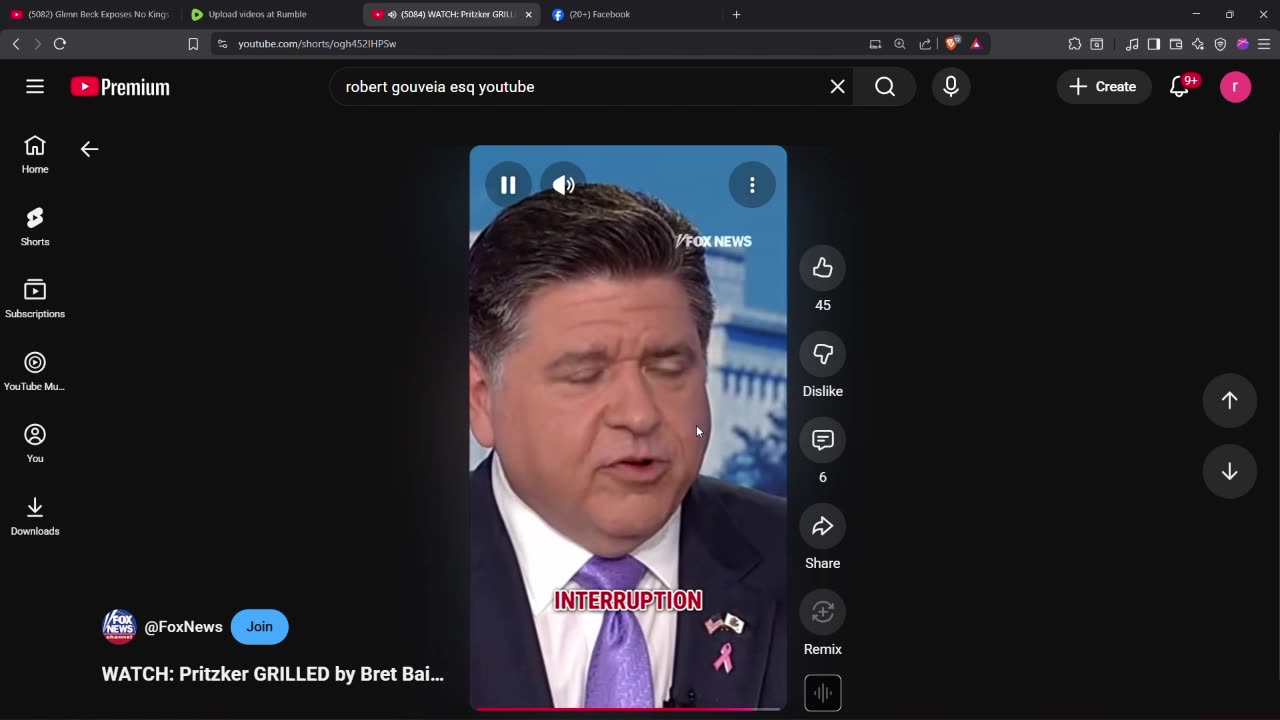Open a new browser tab

click(736, 14)
